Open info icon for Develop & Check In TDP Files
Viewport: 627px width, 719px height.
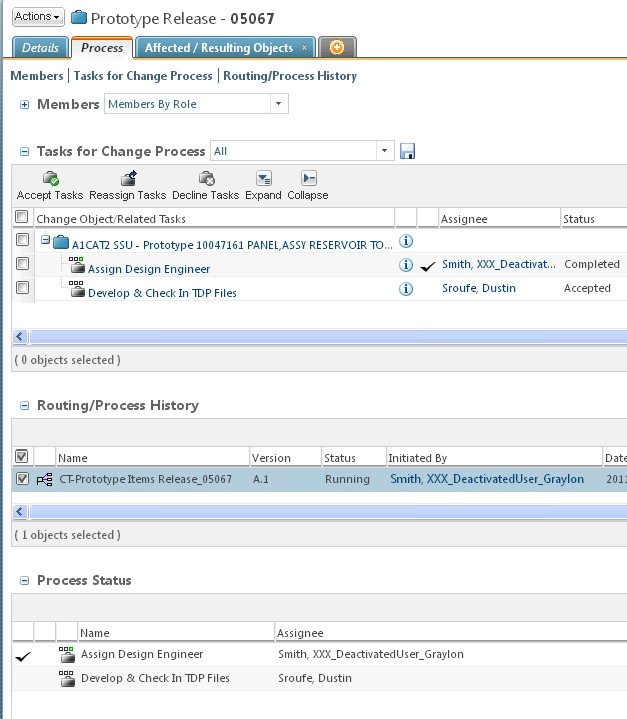406,289
